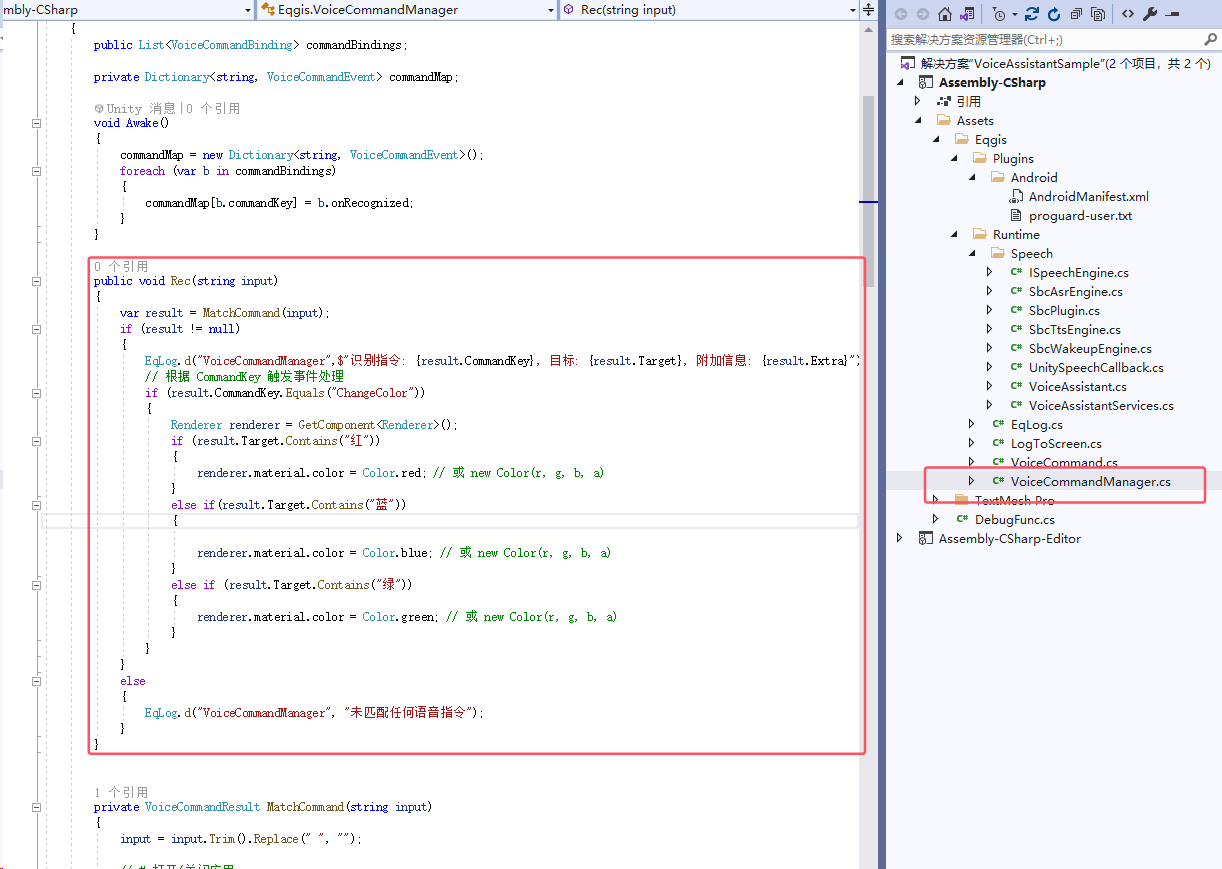Select AndroidManifest.xml file
The width and height of the screenshot is (1222, 869).
[x=1088, y=196]
